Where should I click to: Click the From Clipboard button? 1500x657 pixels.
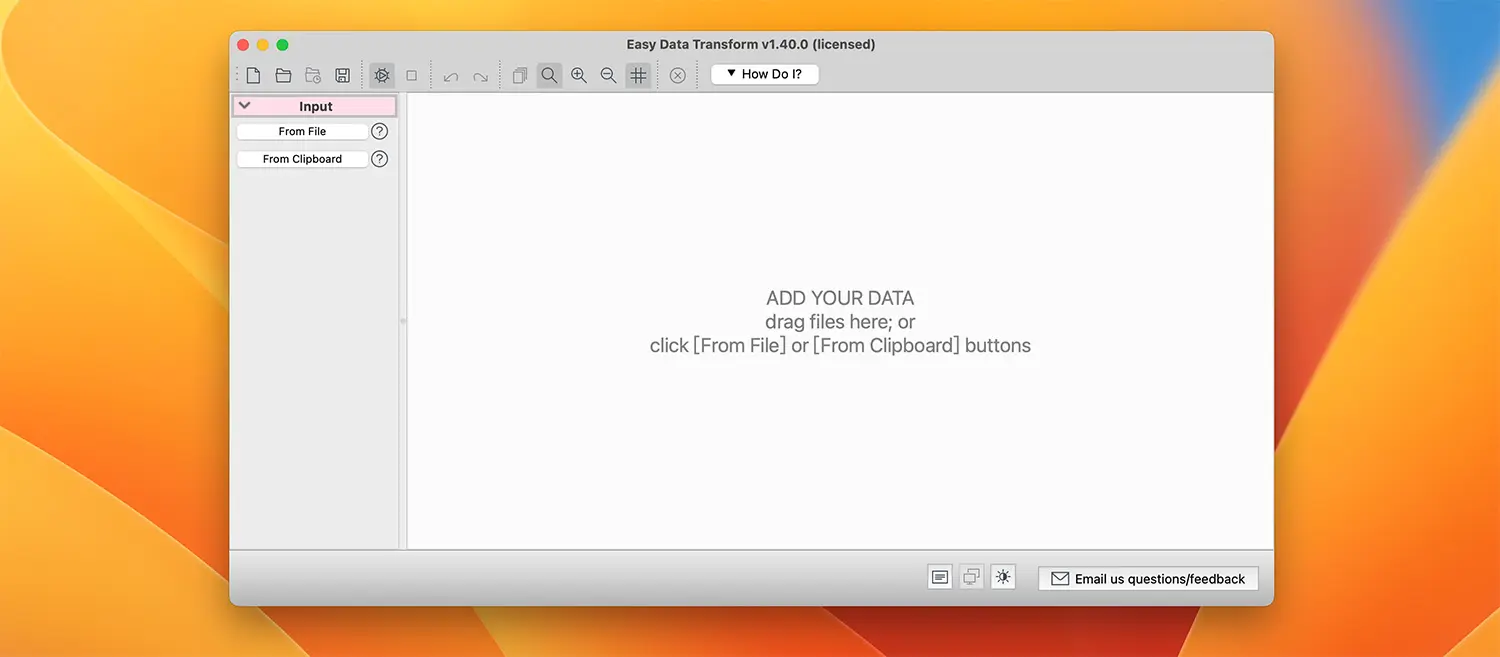coord(302,159)
